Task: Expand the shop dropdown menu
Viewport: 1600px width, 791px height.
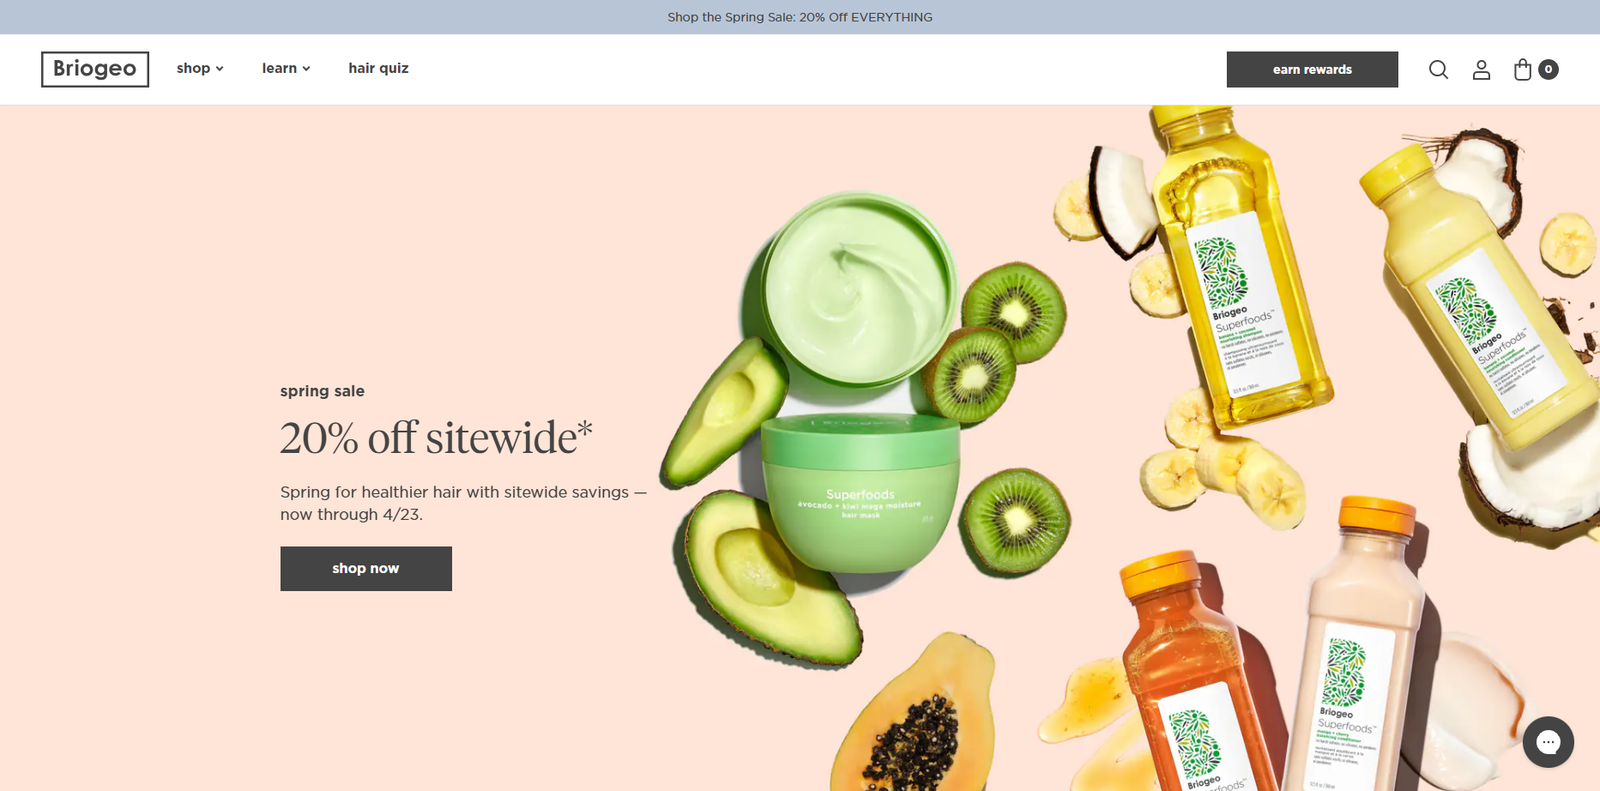Action: 200,68
